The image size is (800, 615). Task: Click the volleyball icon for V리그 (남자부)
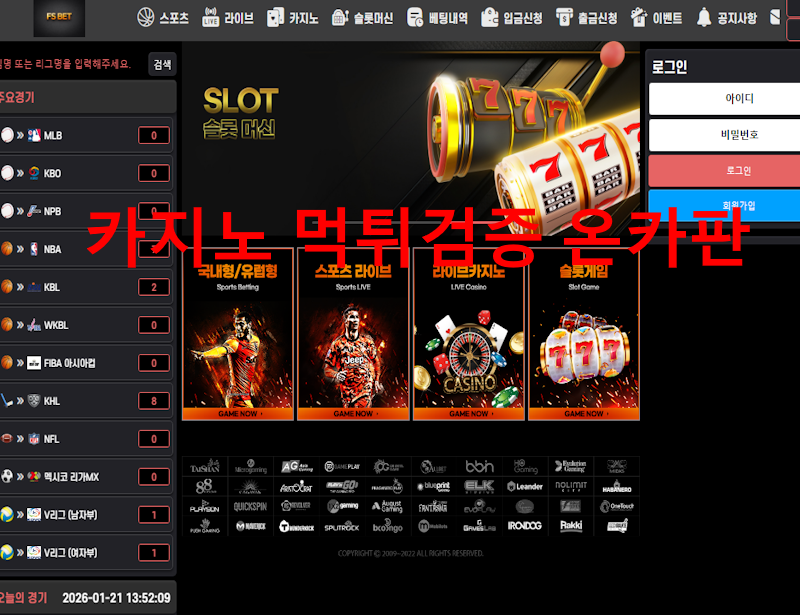click(x=7, y=514)
